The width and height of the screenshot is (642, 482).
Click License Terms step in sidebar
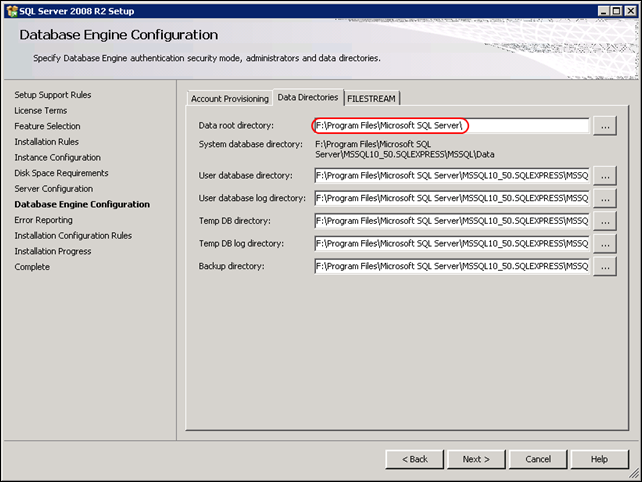pos(41,111)
